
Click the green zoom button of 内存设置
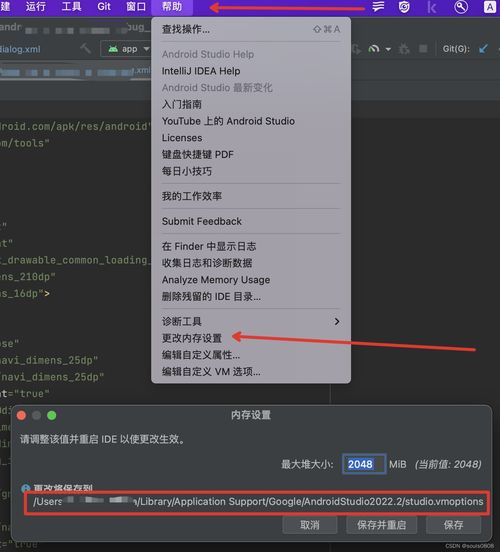[52, 415]
